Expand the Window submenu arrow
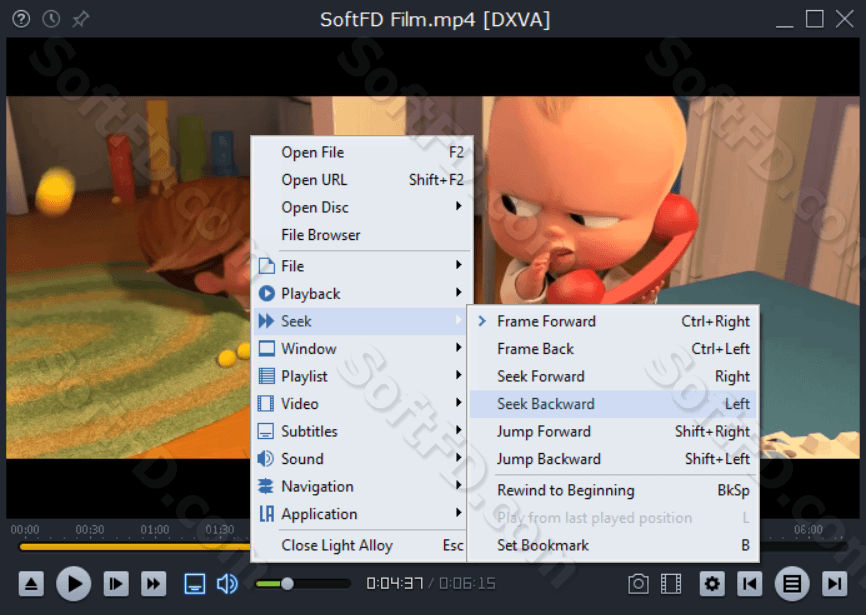The image size is (866, 615). (458, 347)
